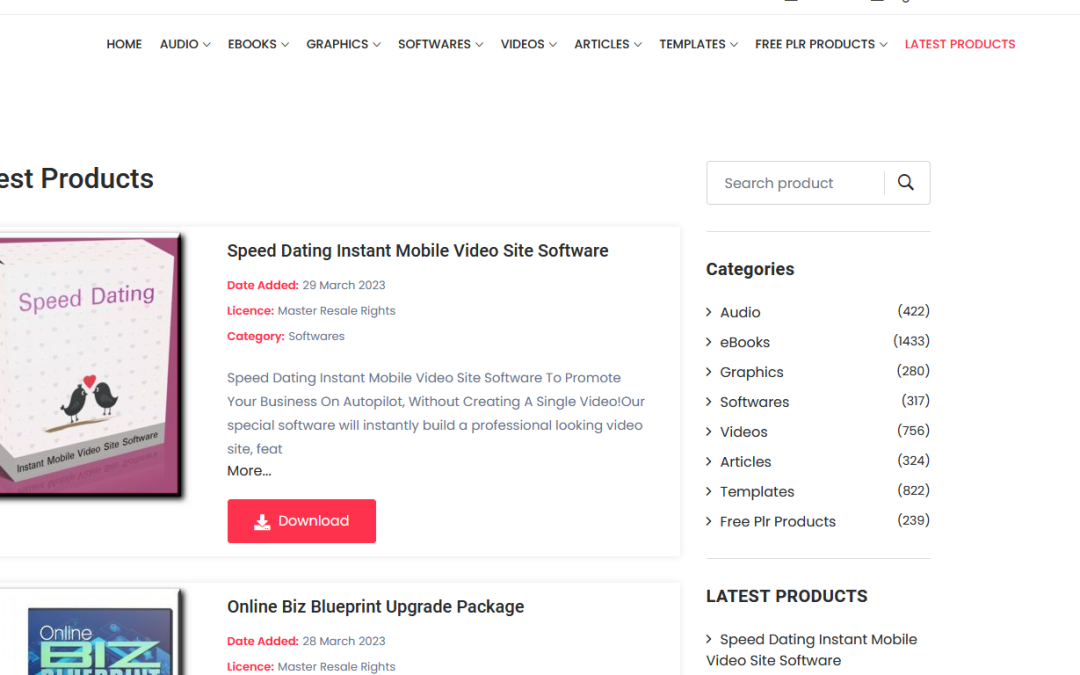Viewport: 1080px width, 675px height.
Task: Browse the Softwares category in sidebar
Action: point(754,402)
